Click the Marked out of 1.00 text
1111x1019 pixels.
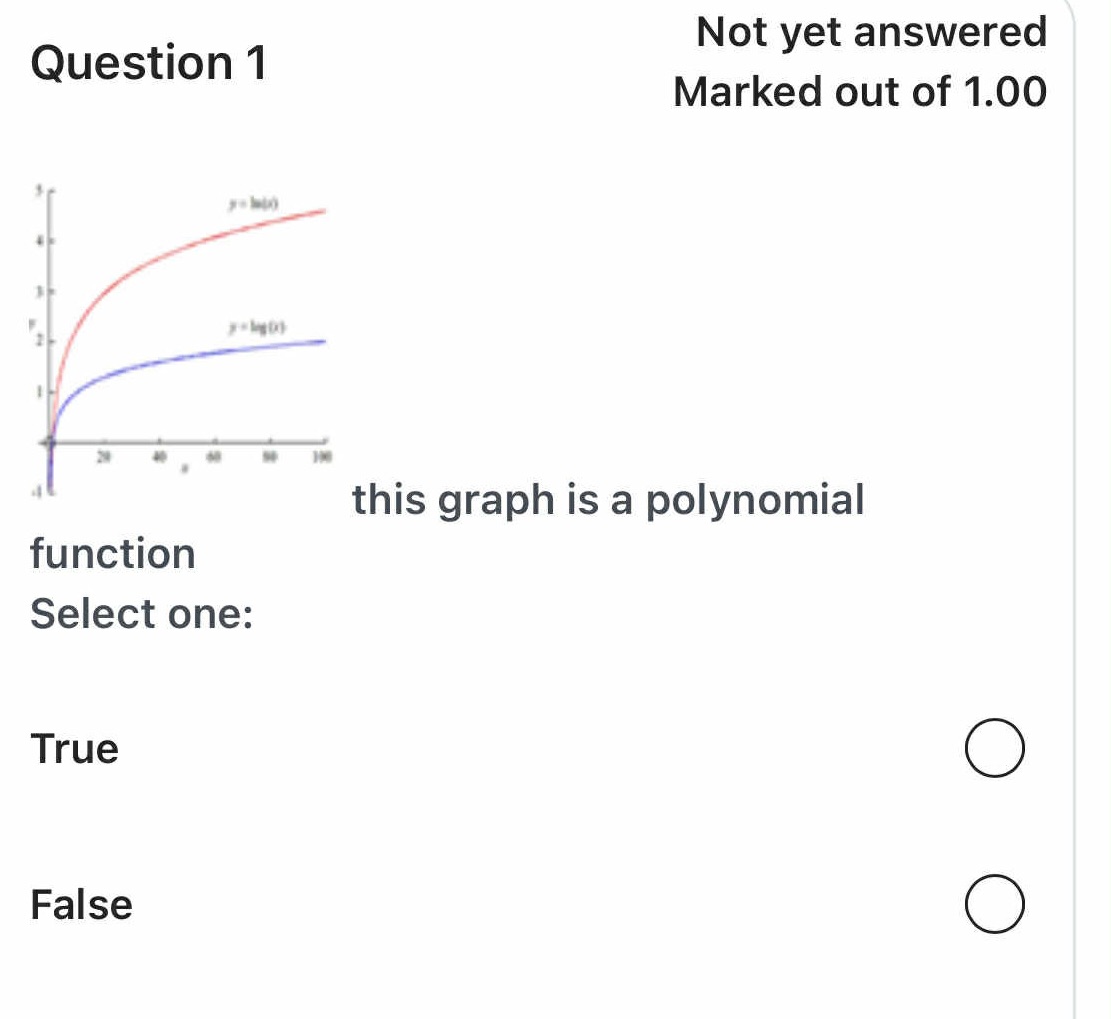coord(859,92)
